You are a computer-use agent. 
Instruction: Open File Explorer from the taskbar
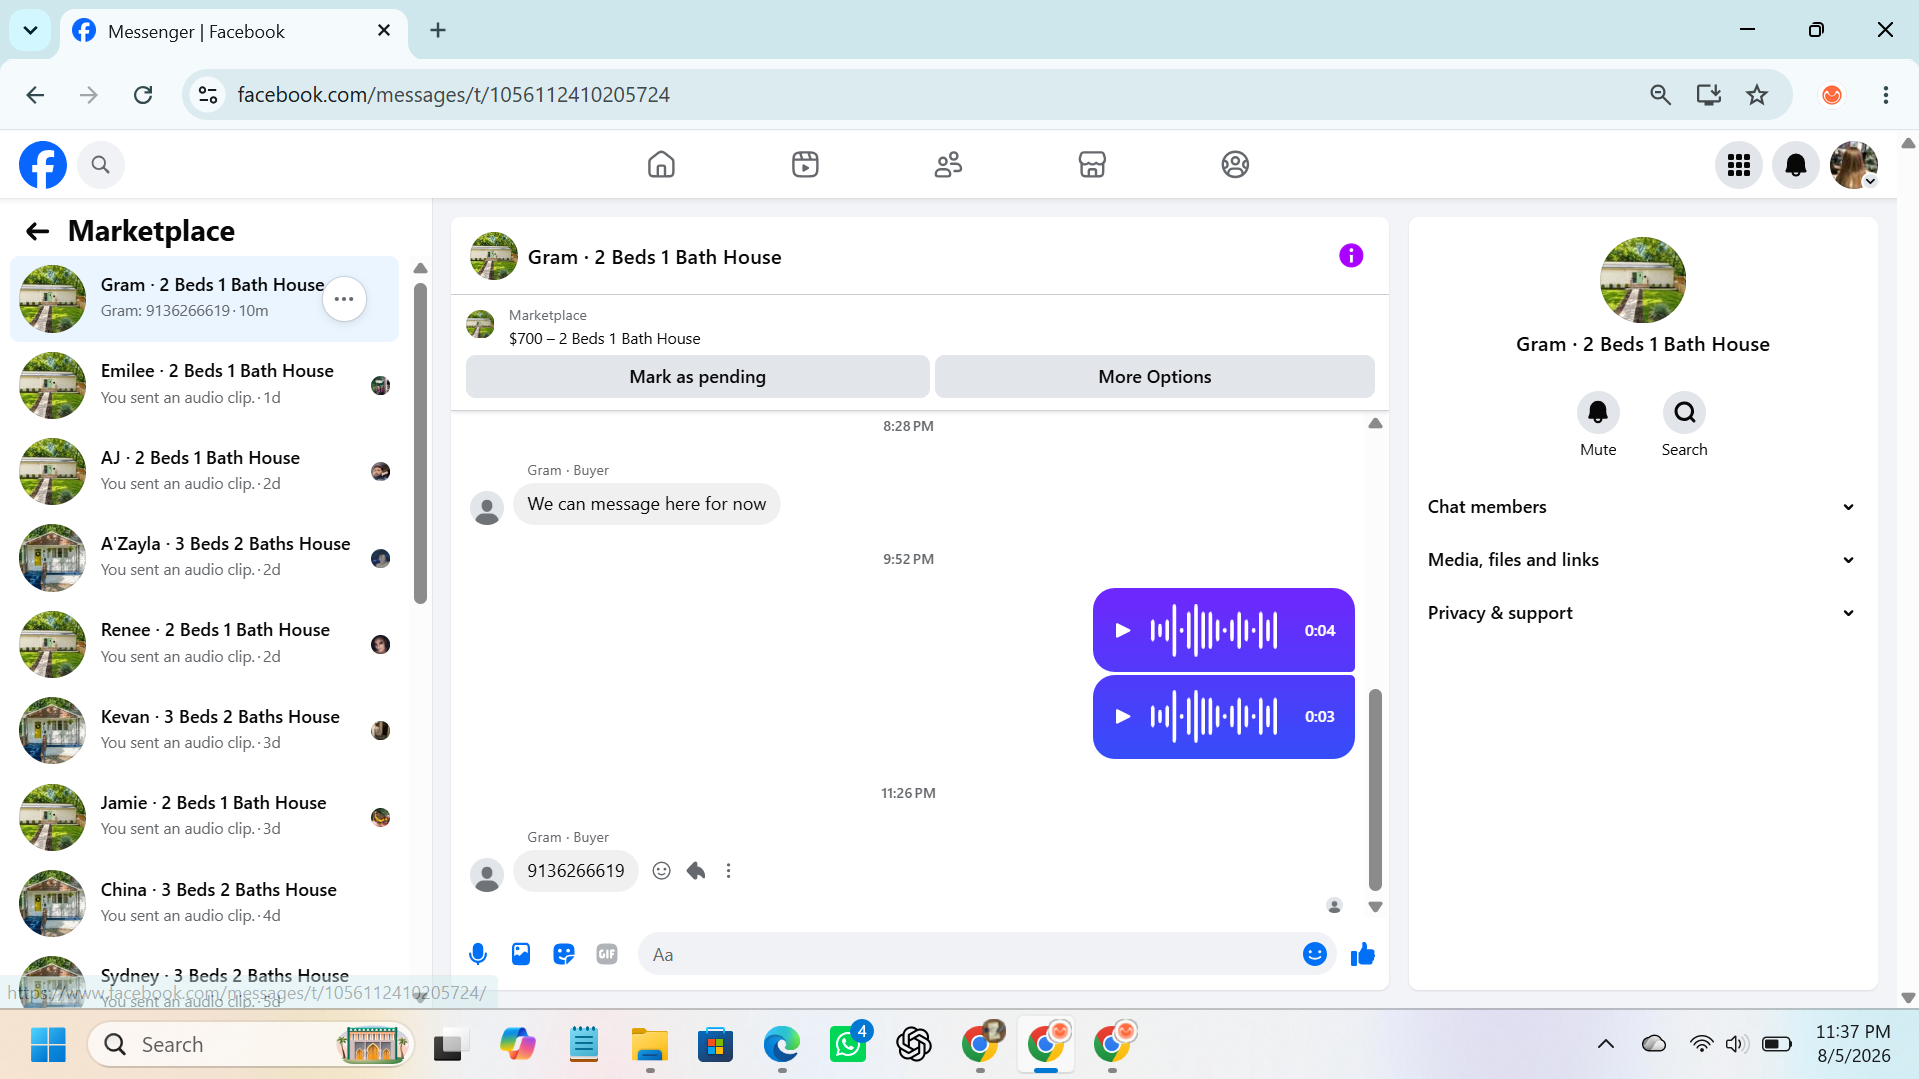[x=650, y=1044]
